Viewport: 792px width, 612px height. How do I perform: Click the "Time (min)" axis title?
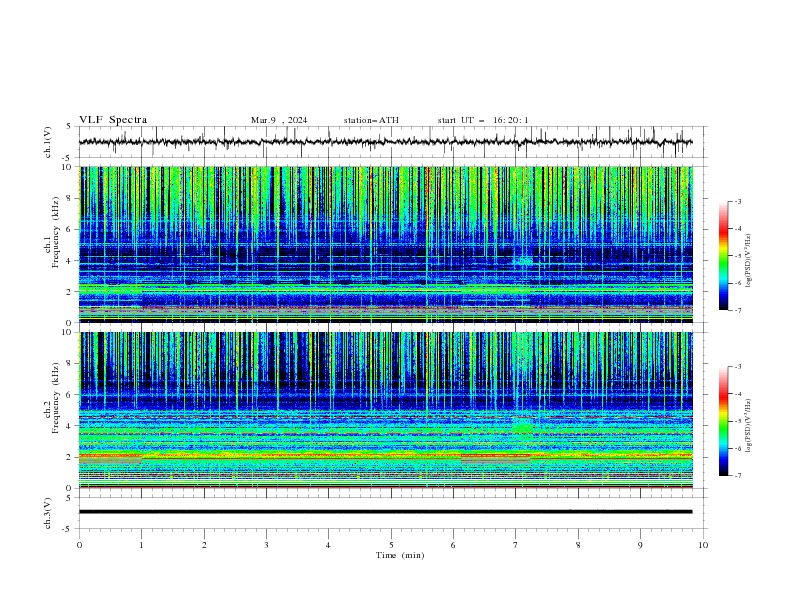pos(400,555)
